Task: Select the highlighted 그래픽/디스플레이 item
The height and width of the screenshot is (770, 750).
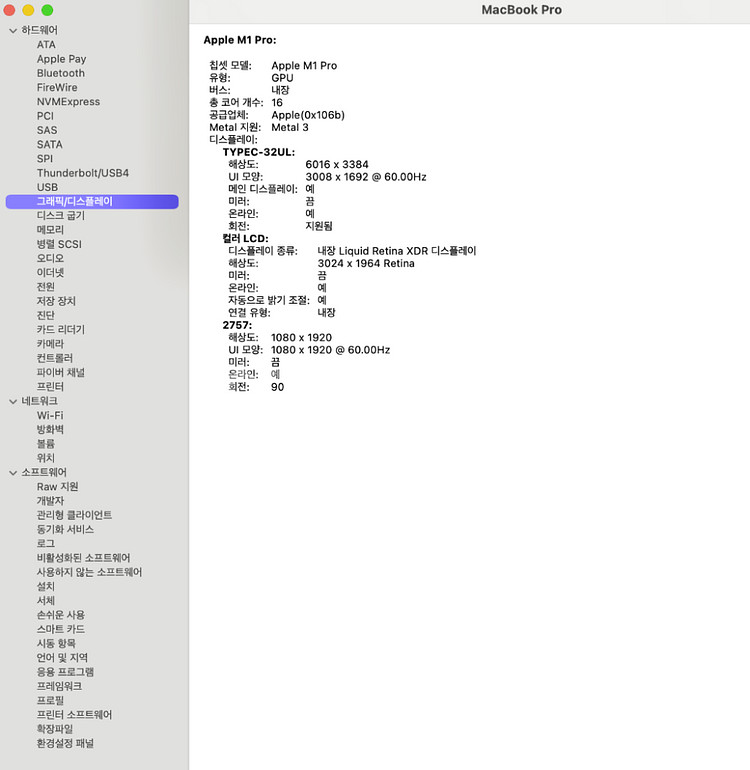Action: (x=92, y=201)
